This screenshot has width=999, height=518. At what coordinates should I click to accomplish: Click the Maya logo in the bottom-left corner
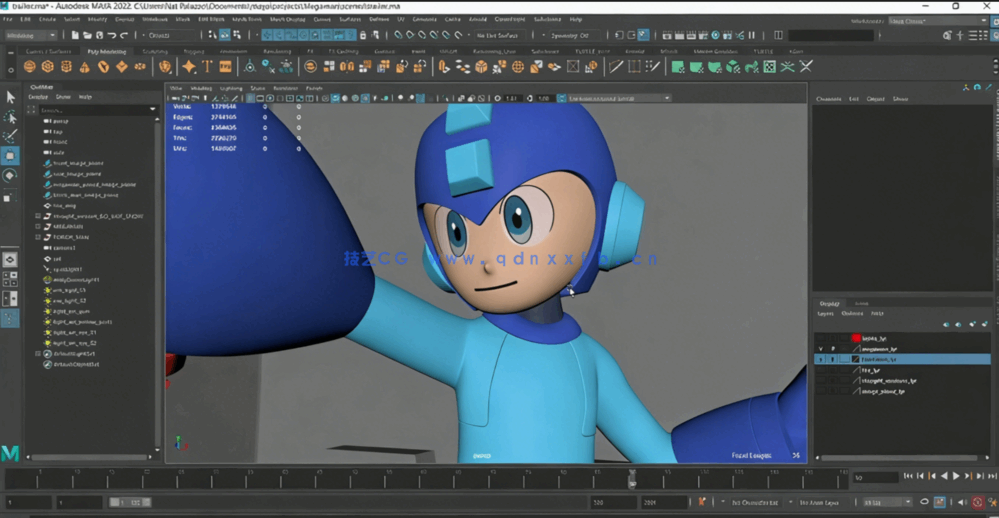coord(10,453)
